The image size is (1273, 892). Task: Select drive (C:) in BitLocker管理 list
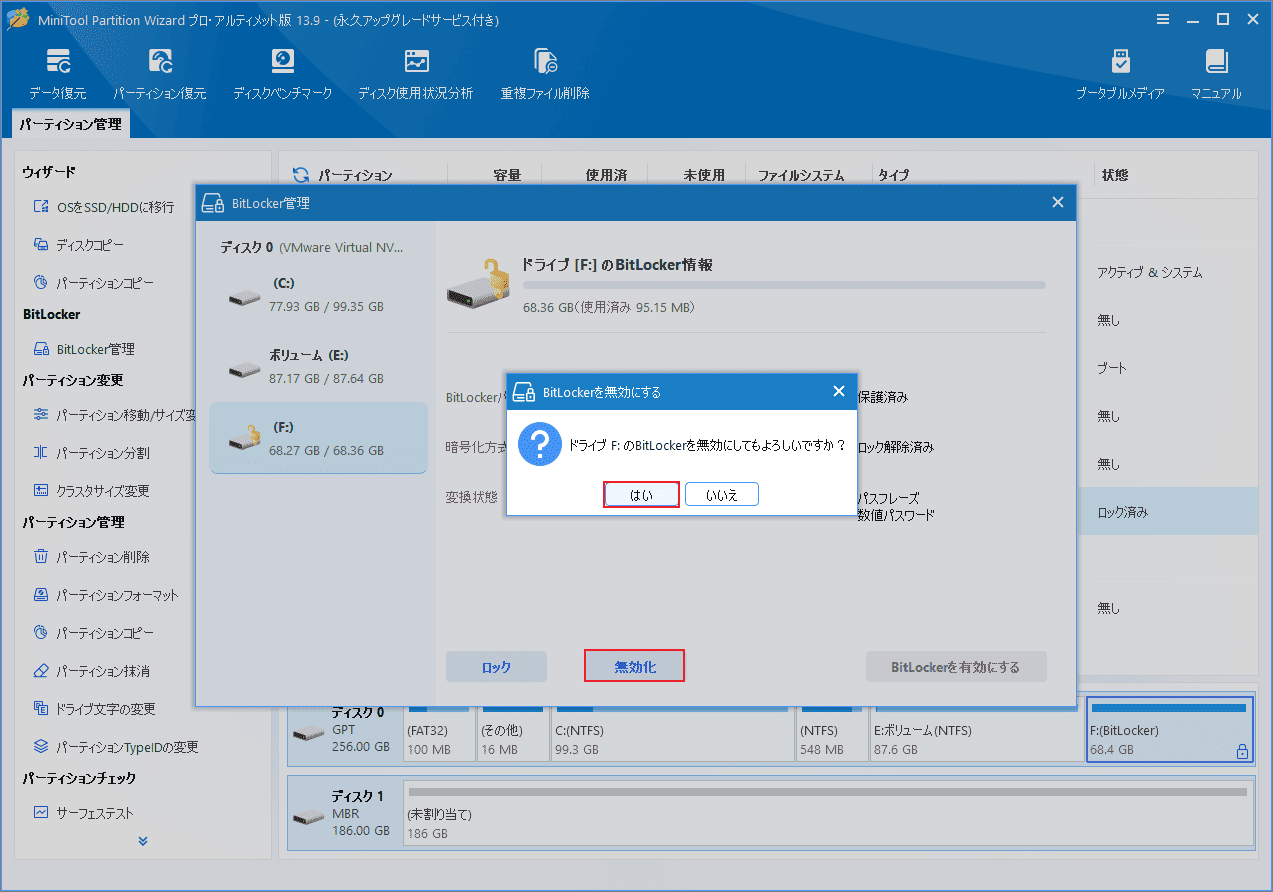pos(318,295)
